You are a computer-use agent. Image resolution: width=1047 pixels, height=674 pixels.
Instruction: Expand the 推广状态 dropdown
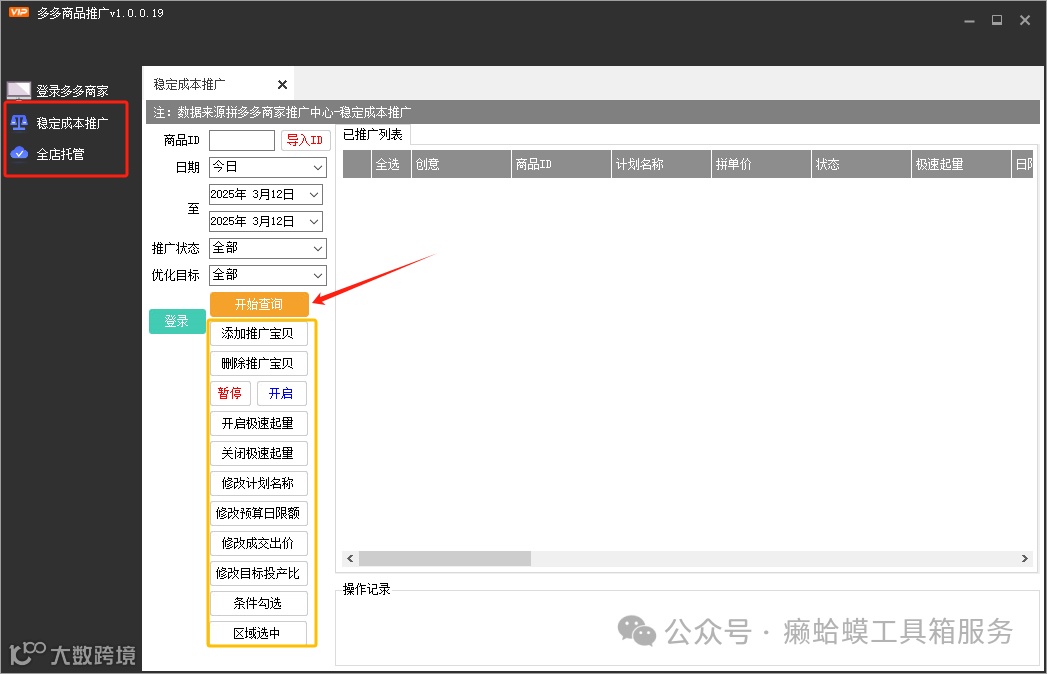268,248
